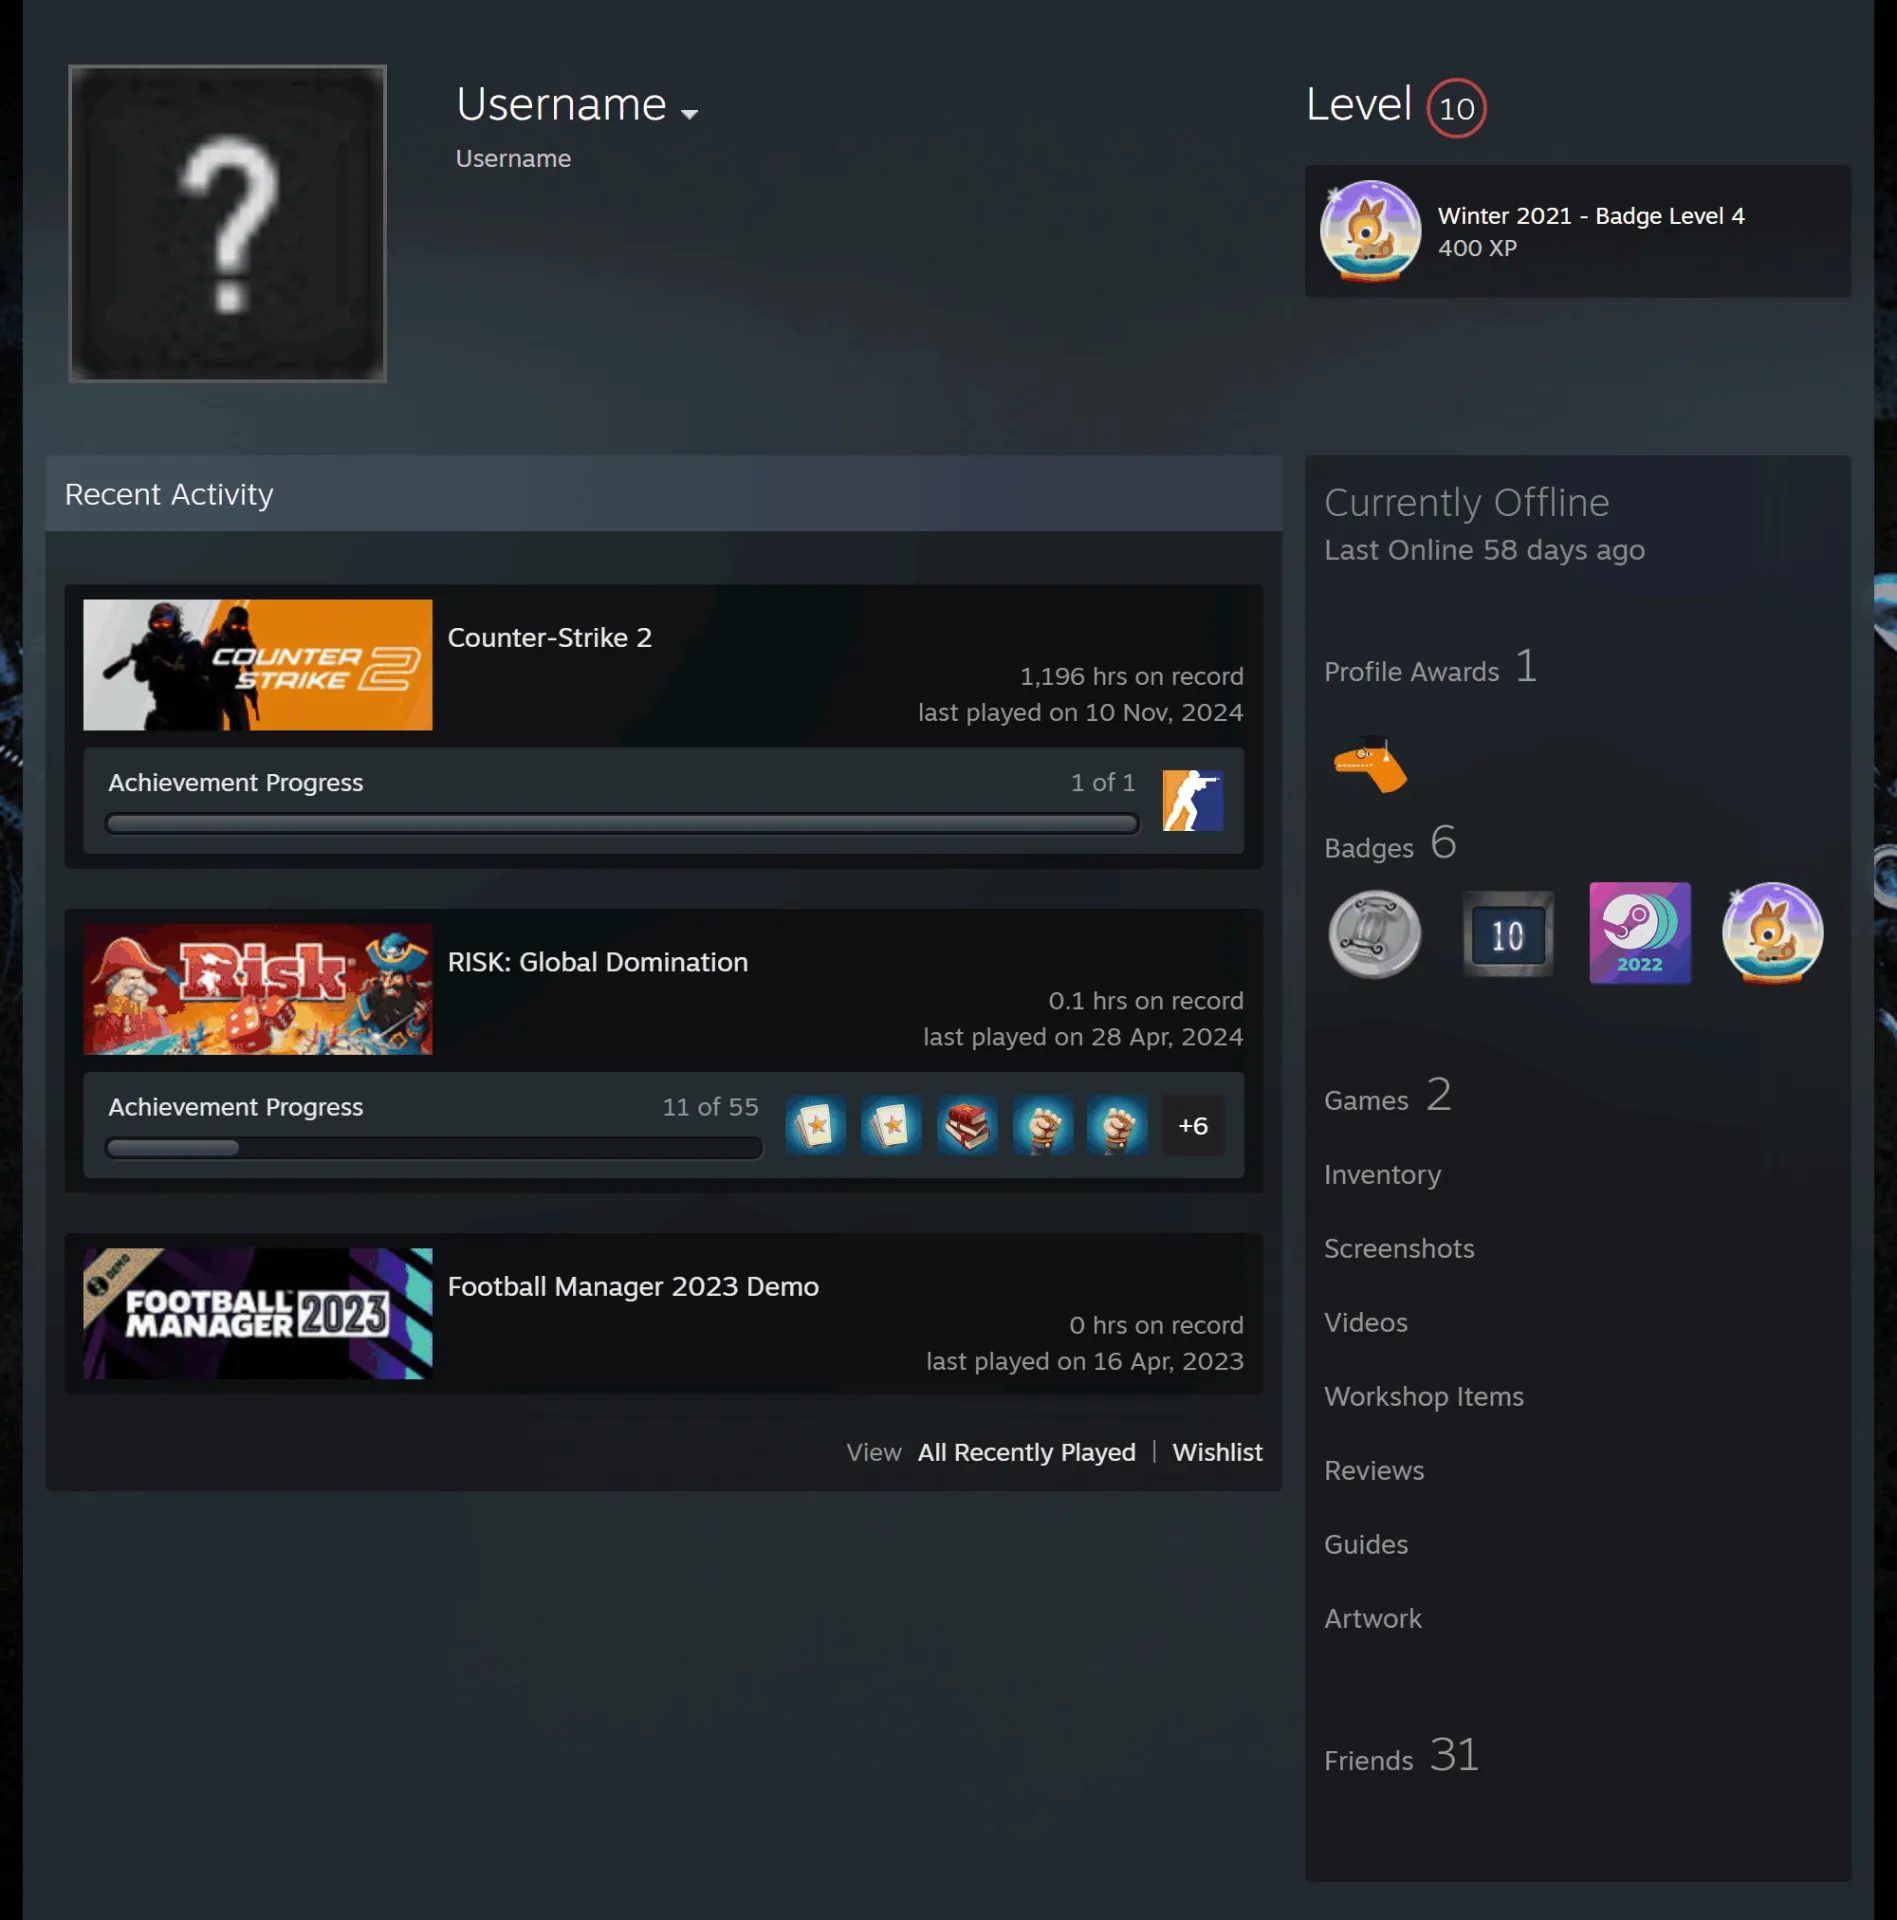This screenshot has width=1897, height=1920.
Task: Click the red books RISK achievement icon
Action: [967, 1125]
